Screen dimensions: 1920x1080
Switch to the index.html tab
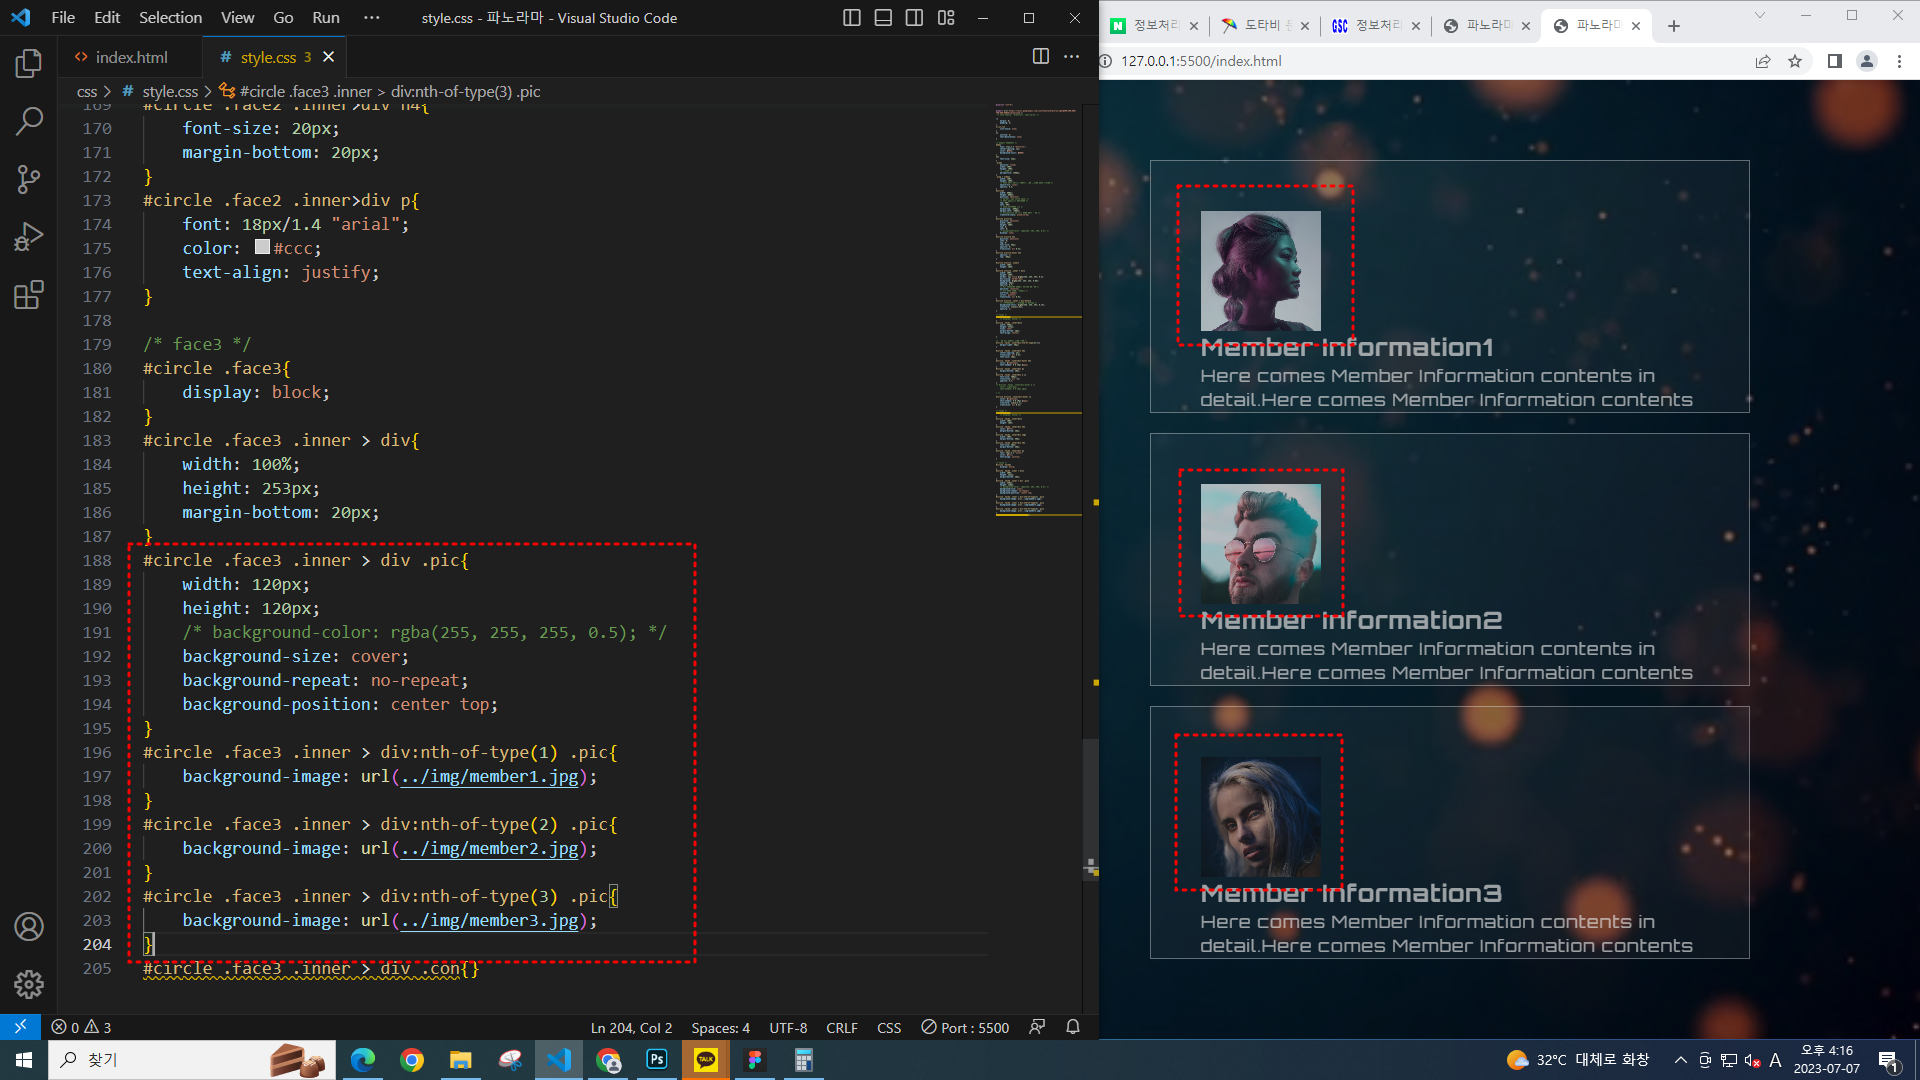click(130, 57)
